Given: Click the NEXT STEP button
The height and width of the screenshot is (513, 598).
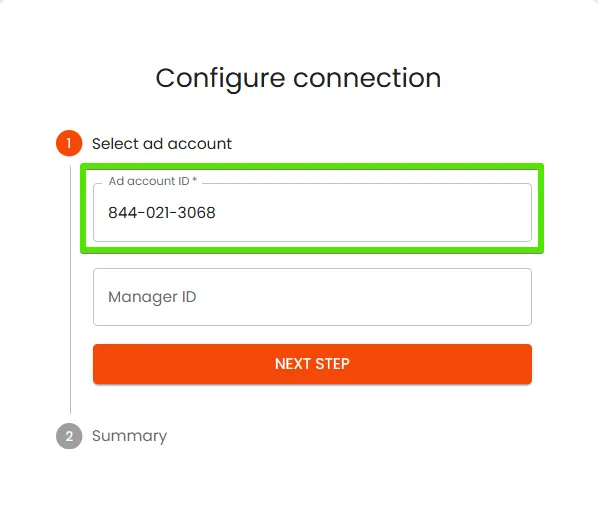Looking at the screenshot, I should point(312,364).
